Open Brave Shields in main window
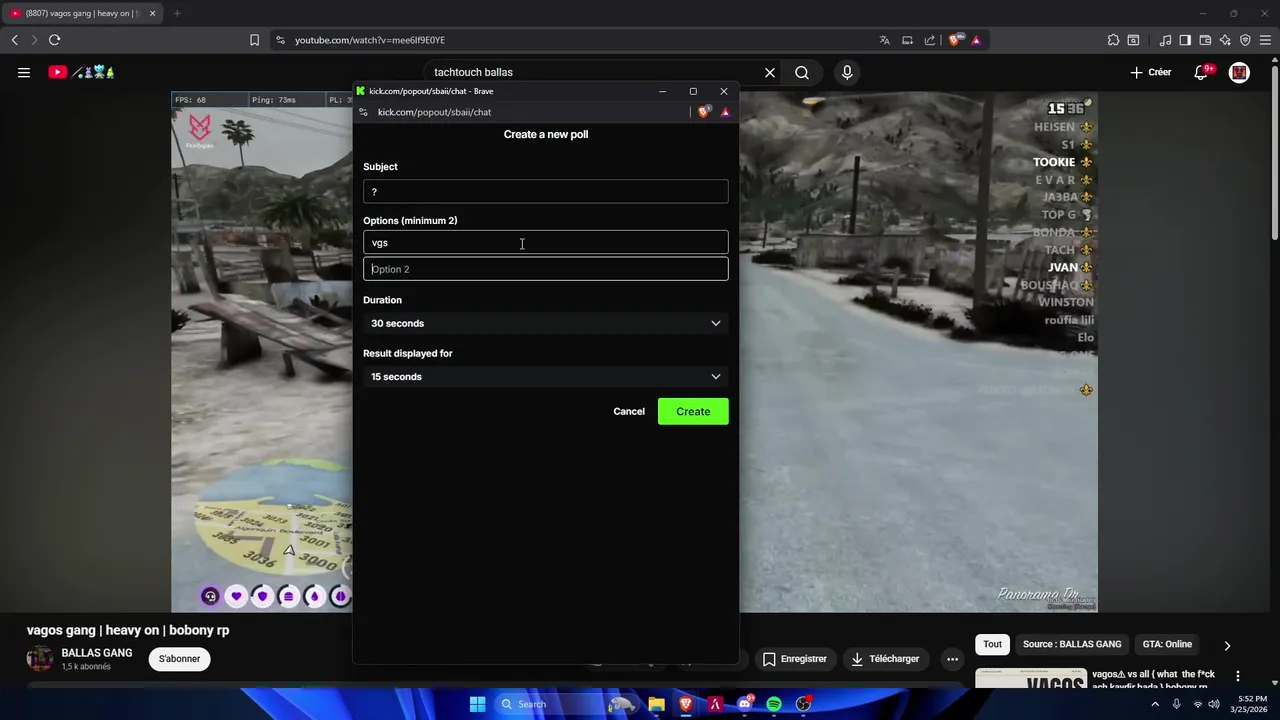The image size is (1280, 720). click(956, 40)
